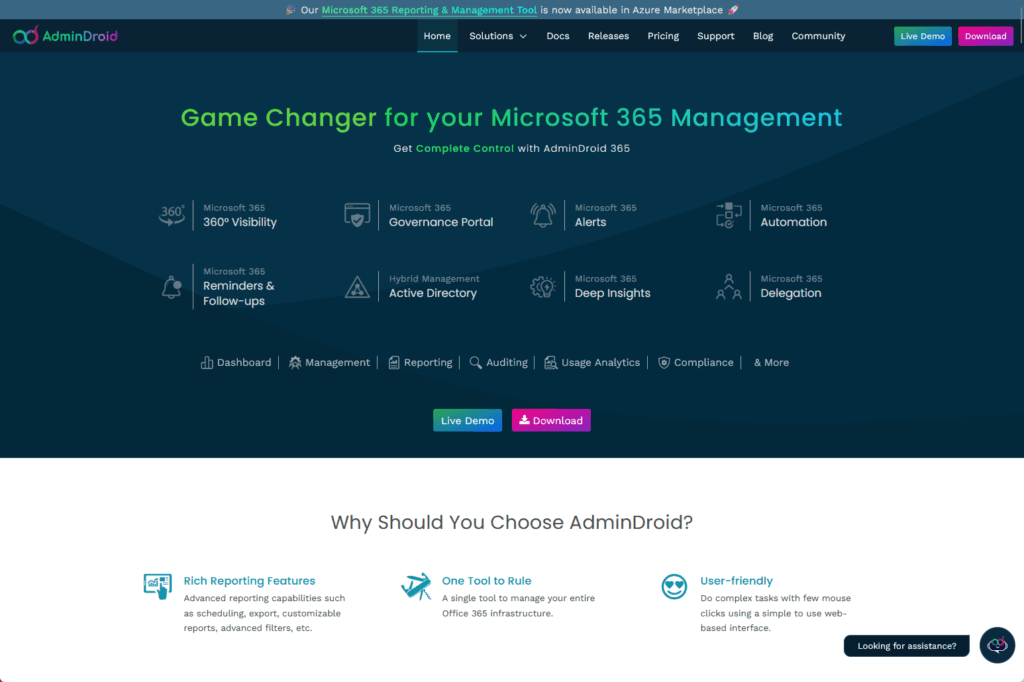1024x682 pixels.
Task: Open the Releases nav item
Action: click(608, 36)
